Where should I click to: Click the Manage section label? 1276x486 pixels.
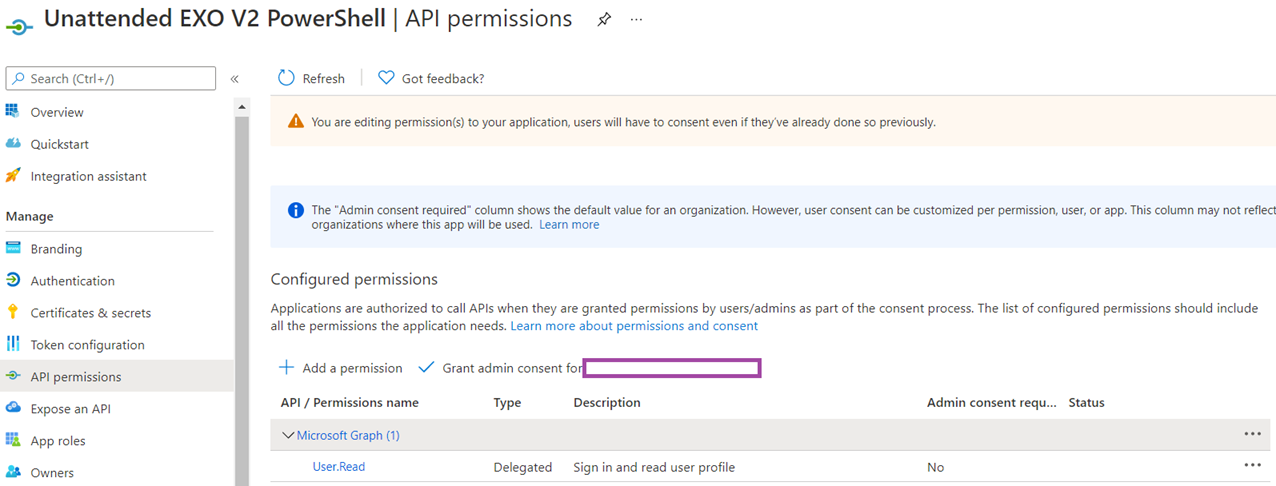point(30,216)
